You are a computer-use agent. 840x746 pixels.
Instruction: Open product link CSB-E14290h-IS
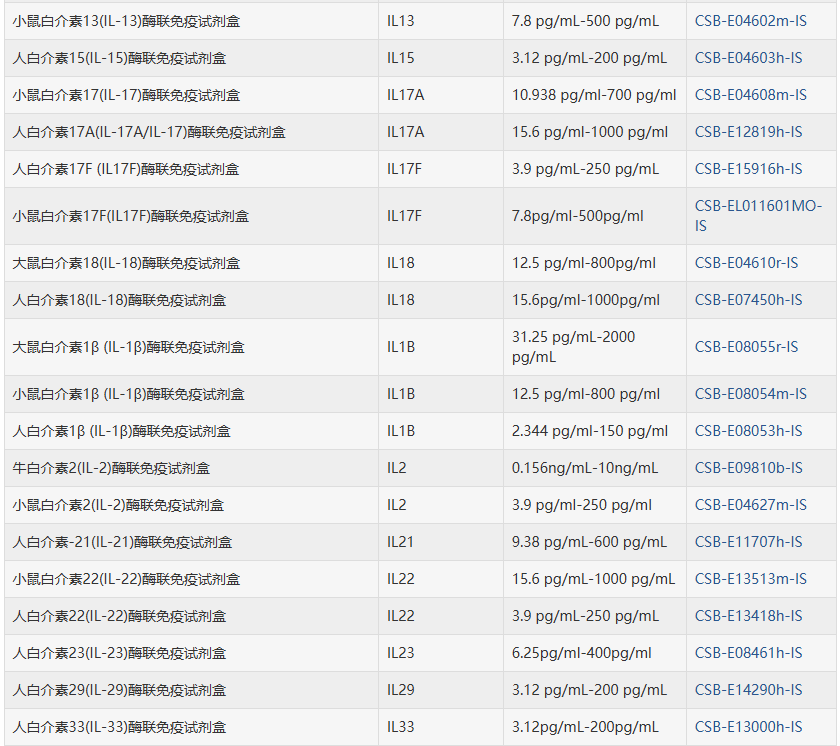point(748,690)
